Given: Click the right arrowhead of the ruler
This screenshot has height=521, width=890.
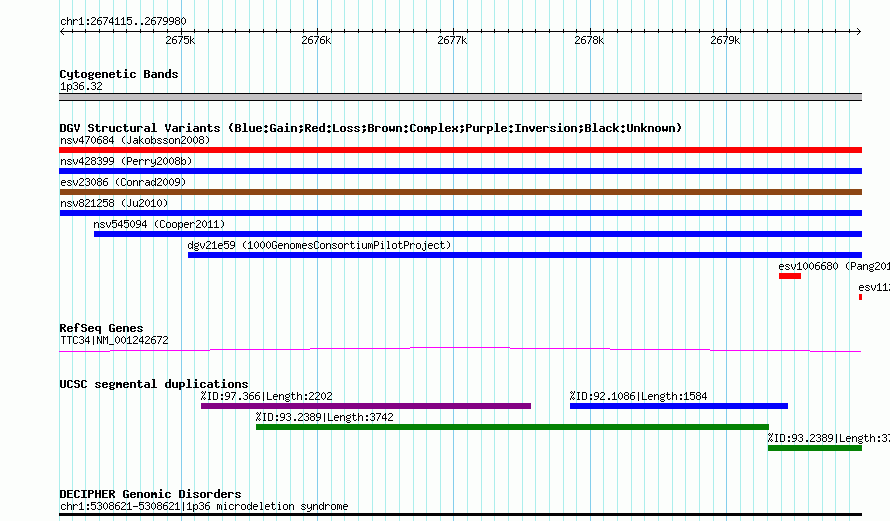Looking at the screenshot, I should (x=858, y=32).
